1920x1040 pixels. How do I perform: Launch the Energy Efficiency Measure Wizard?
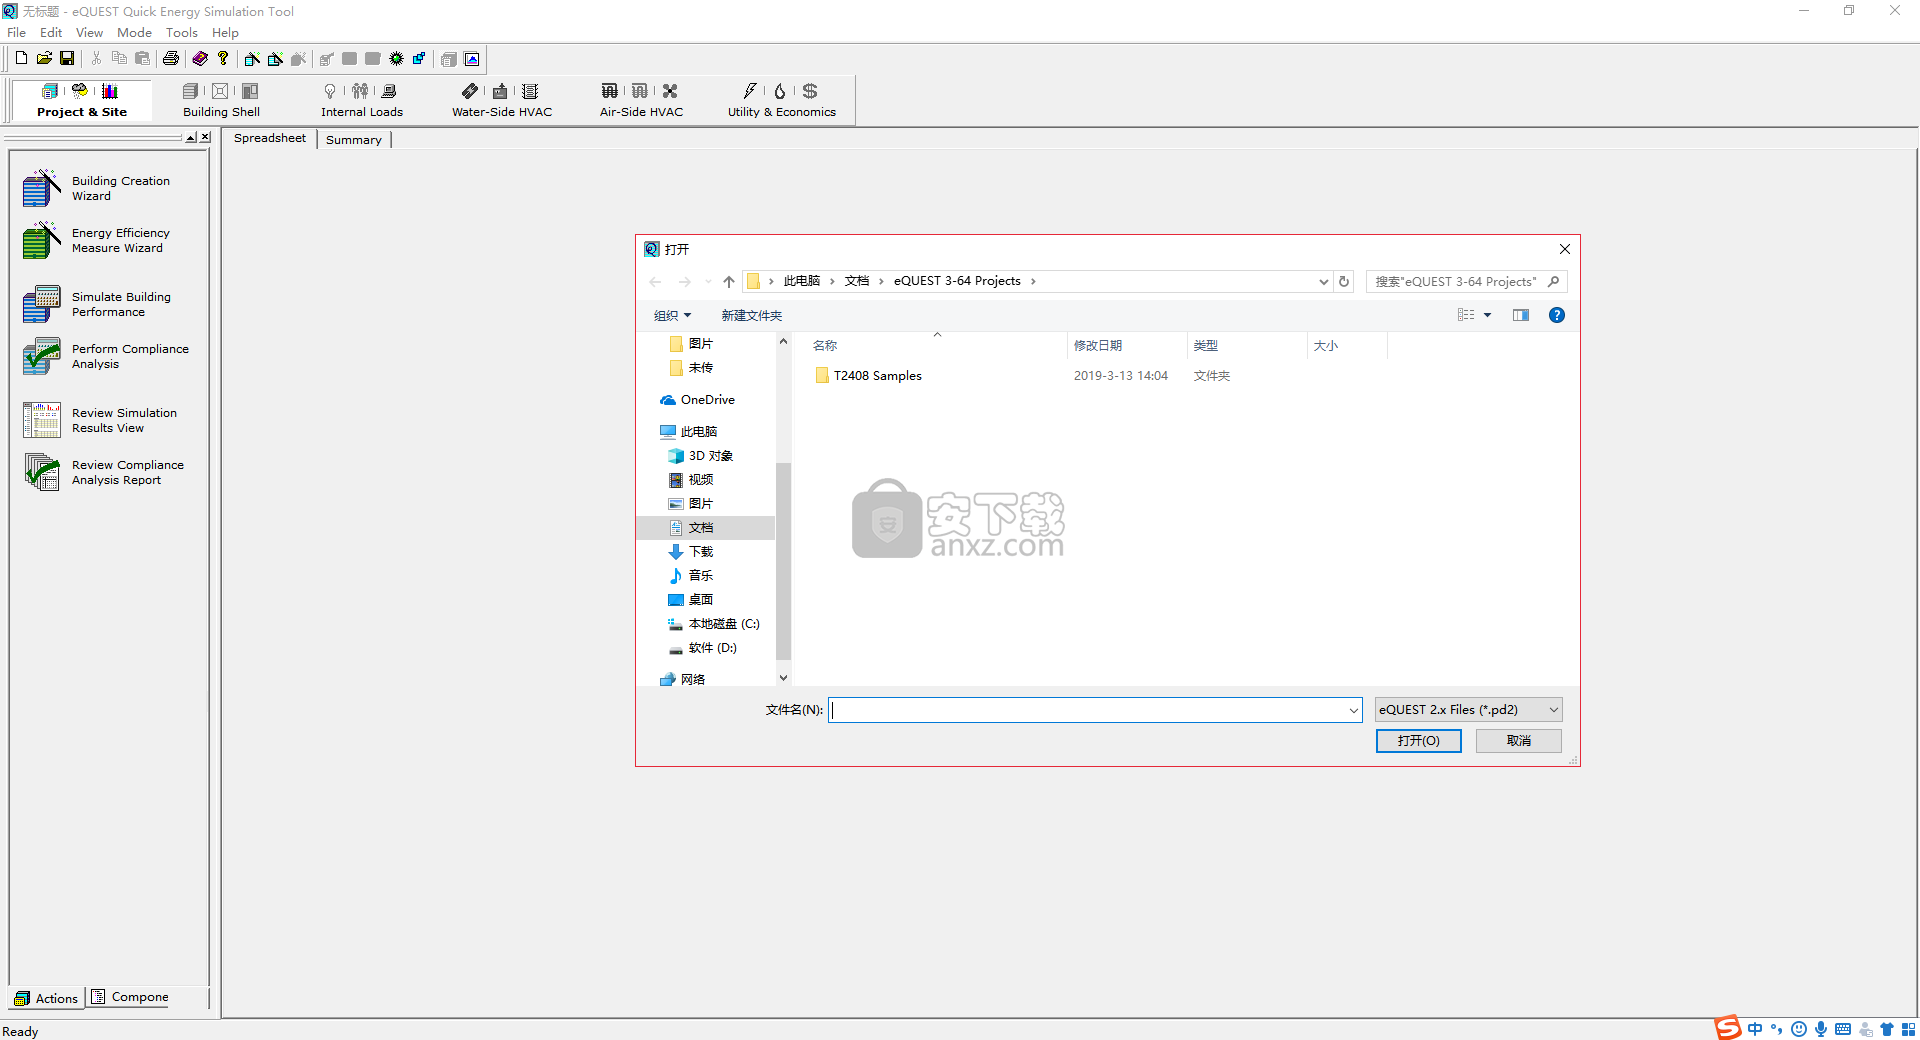pos(97,240)
